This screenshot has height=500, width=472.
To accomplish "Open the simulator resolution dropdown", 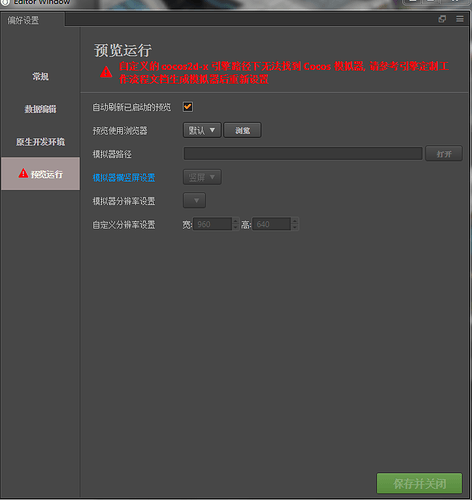I will tap(194, 200).
